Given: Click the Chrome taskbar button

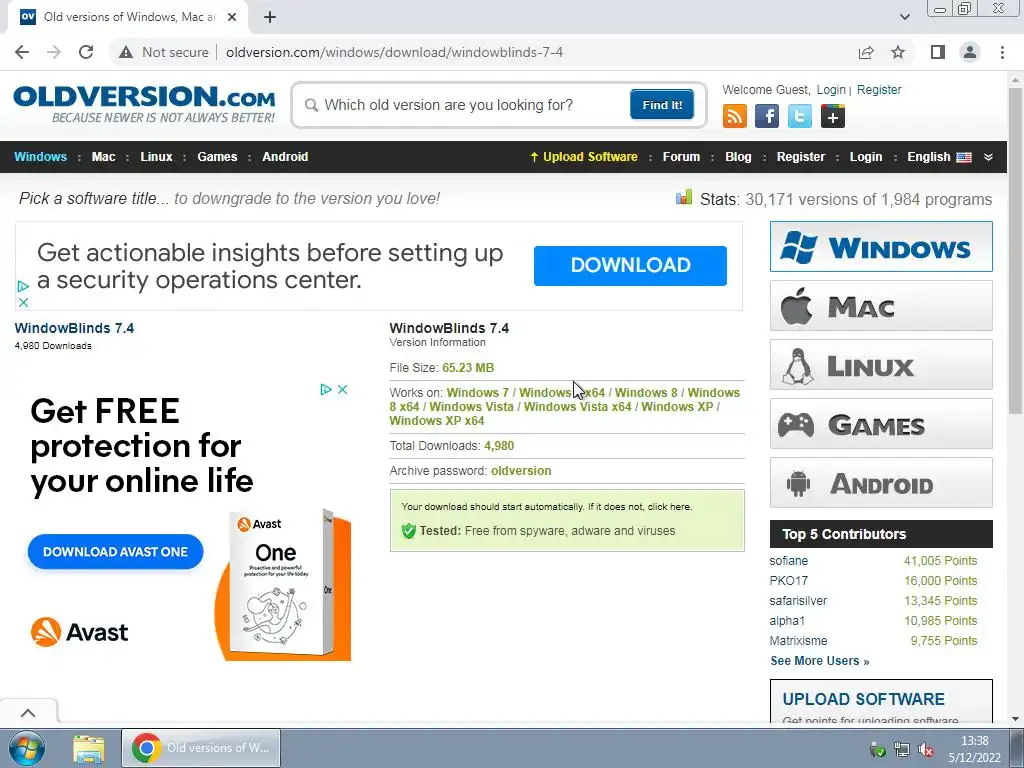Looking at the screenshot, I should click(x=201, y=748).
